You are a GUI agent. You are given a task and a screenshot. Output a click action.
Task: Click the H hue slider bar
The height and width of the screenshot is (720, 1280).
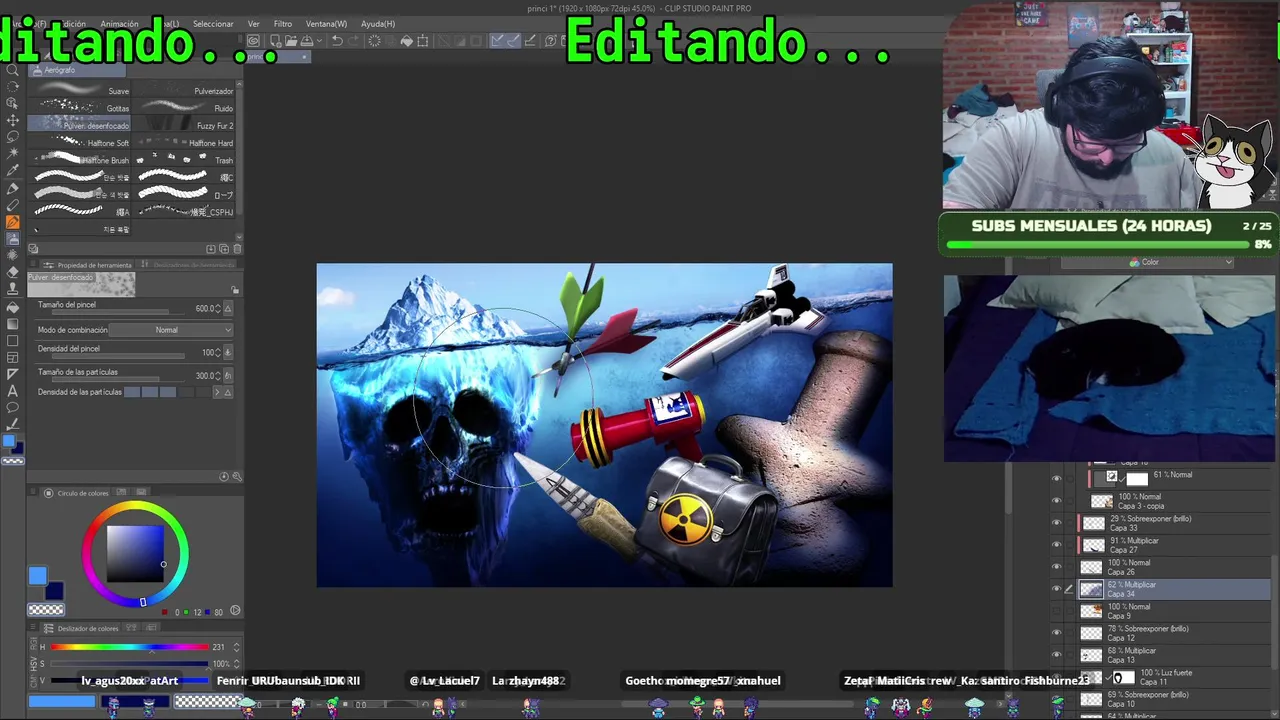tap(130, 647)
